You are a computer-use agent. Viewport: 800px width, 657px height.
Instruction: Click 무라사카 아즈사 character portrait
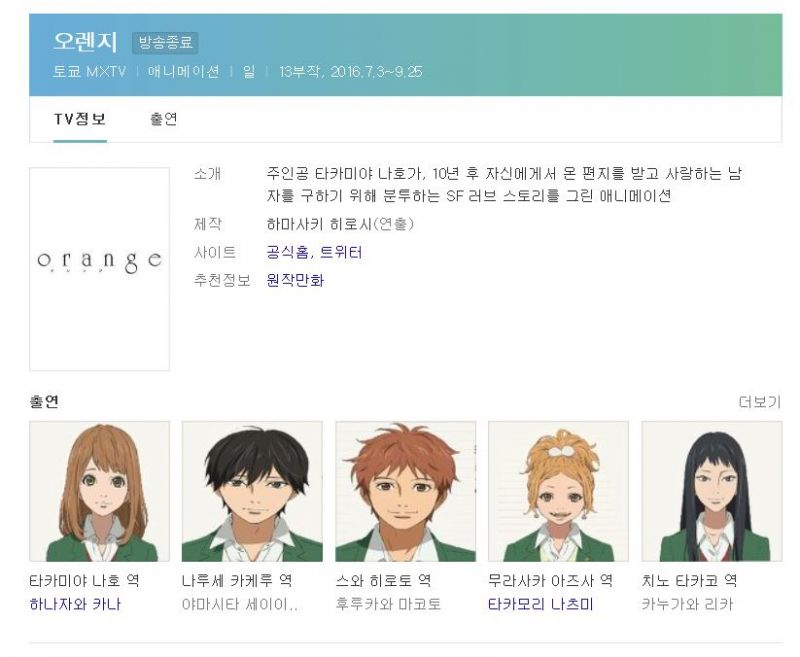tap(558, 491)
